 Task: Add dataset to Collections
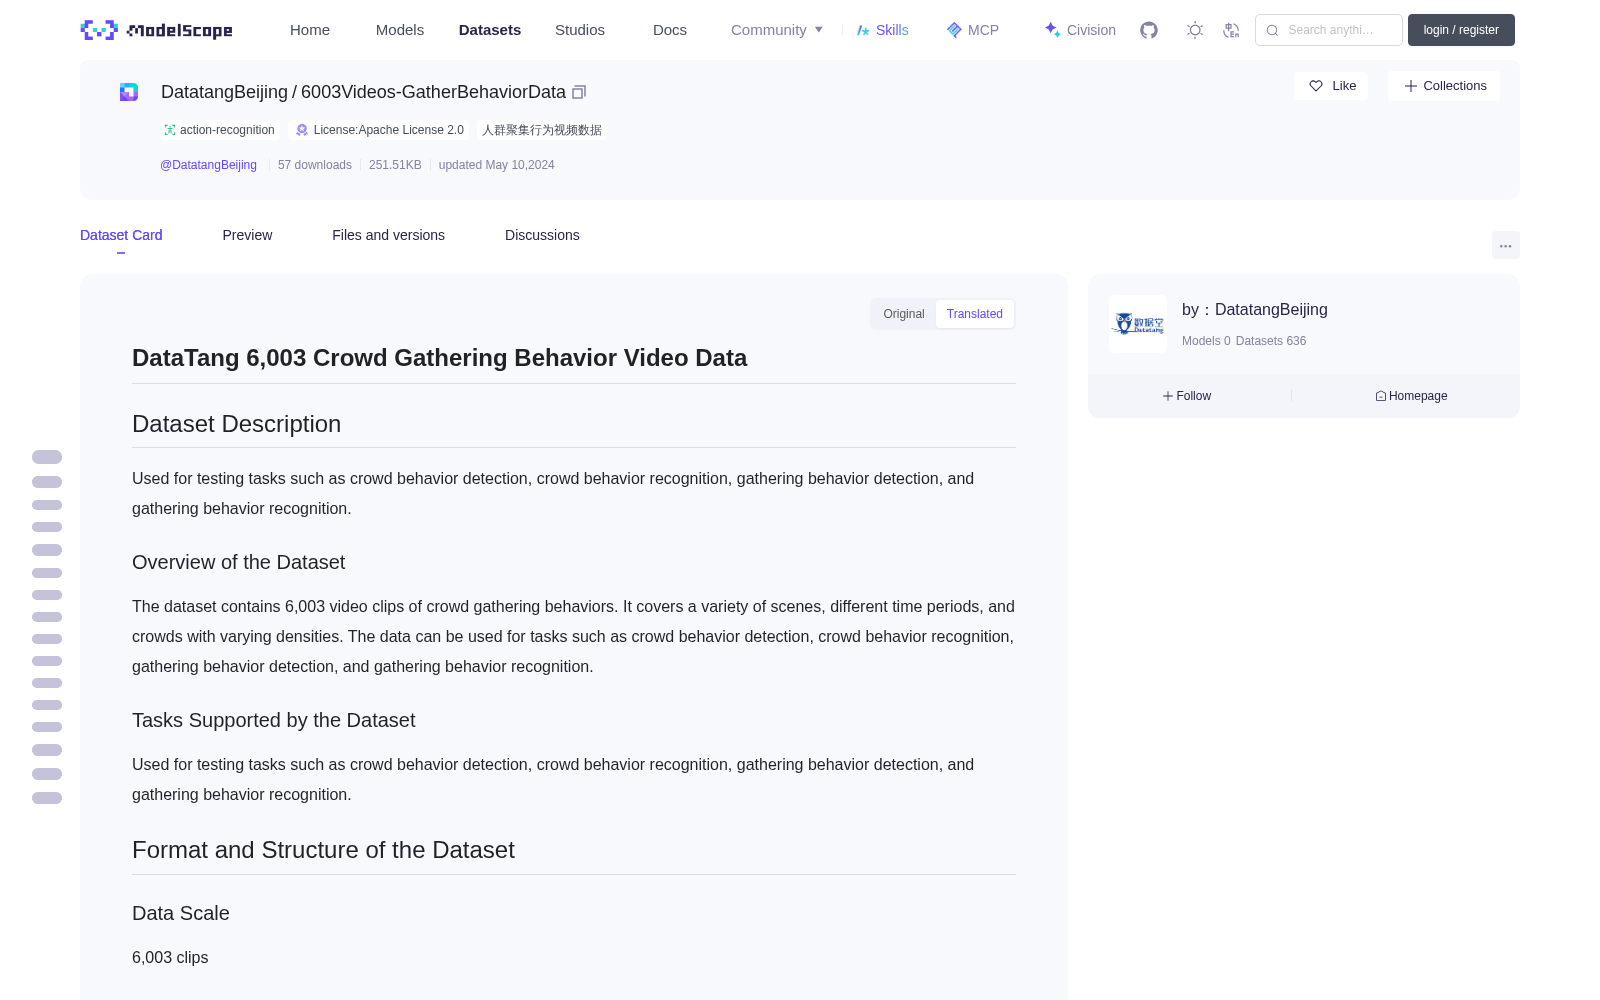coord(1444,86)
